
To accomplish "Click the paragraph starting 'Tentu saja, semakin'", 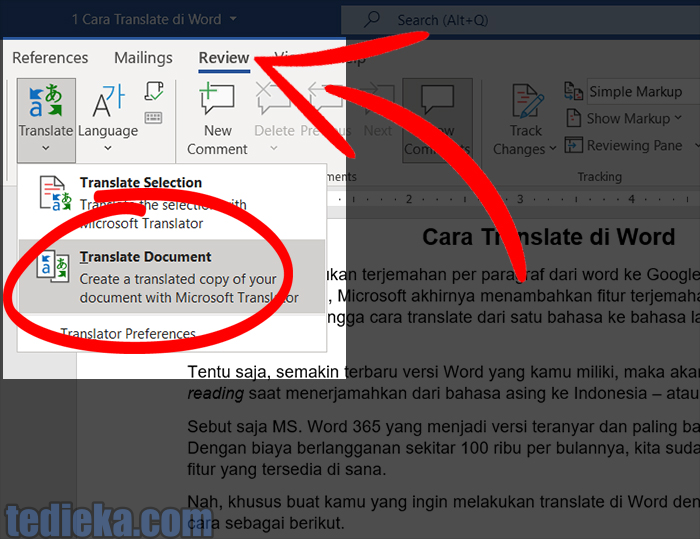I will (444, 383).
